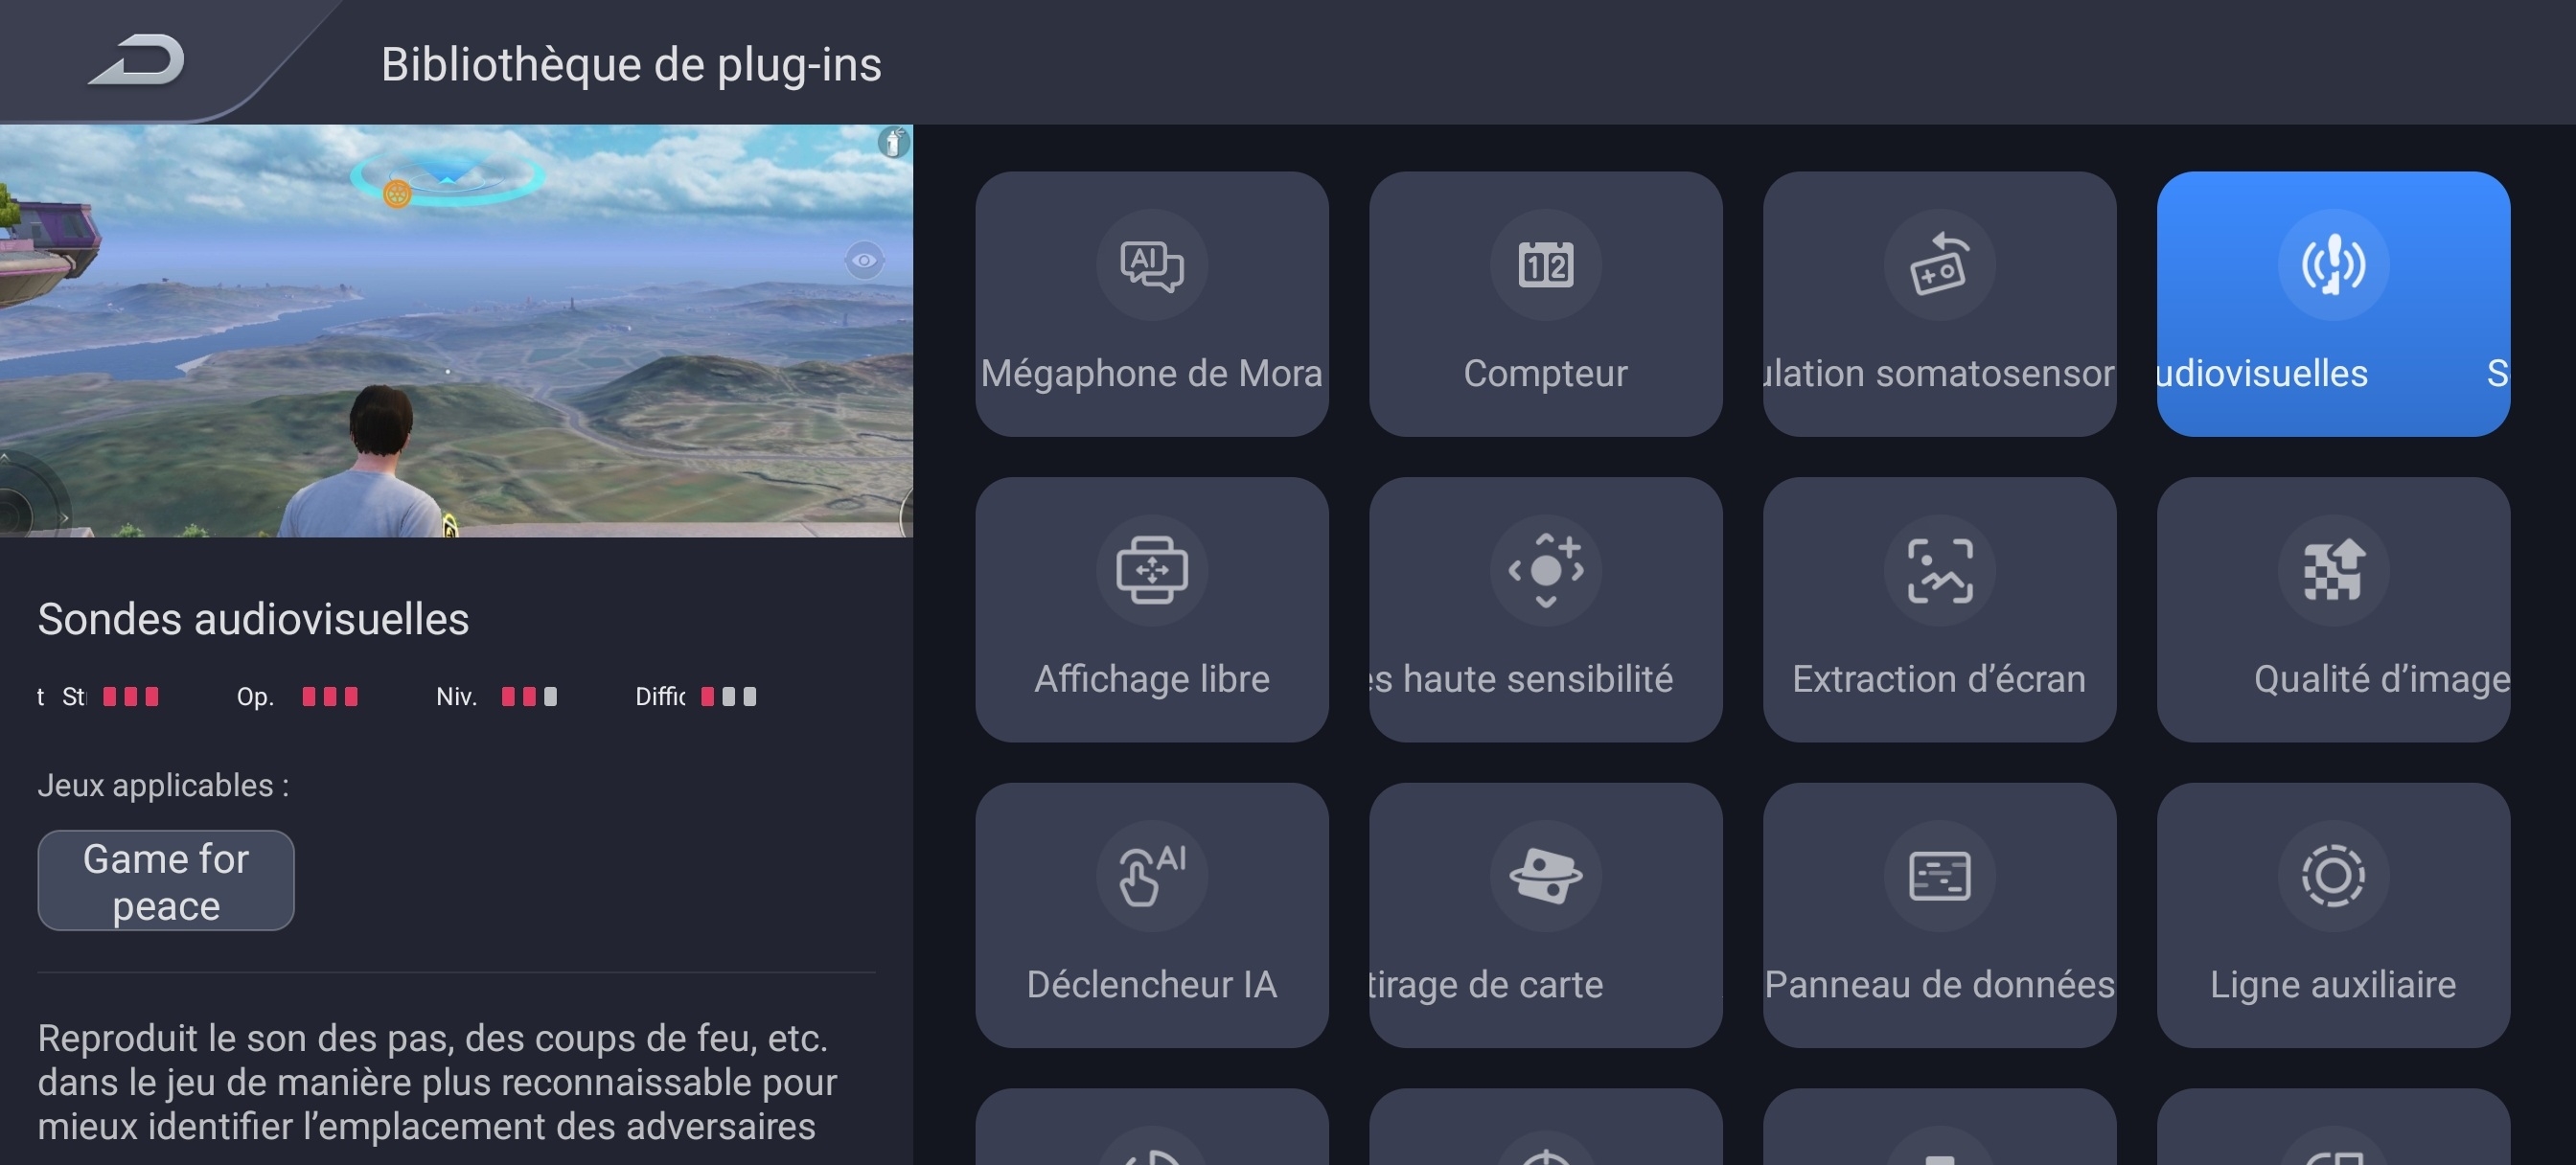Click the Déclencheur IA tap-AI icon
Image resolution: width=2576 pixels, height=1165 pixels.
click(1151, 875)
